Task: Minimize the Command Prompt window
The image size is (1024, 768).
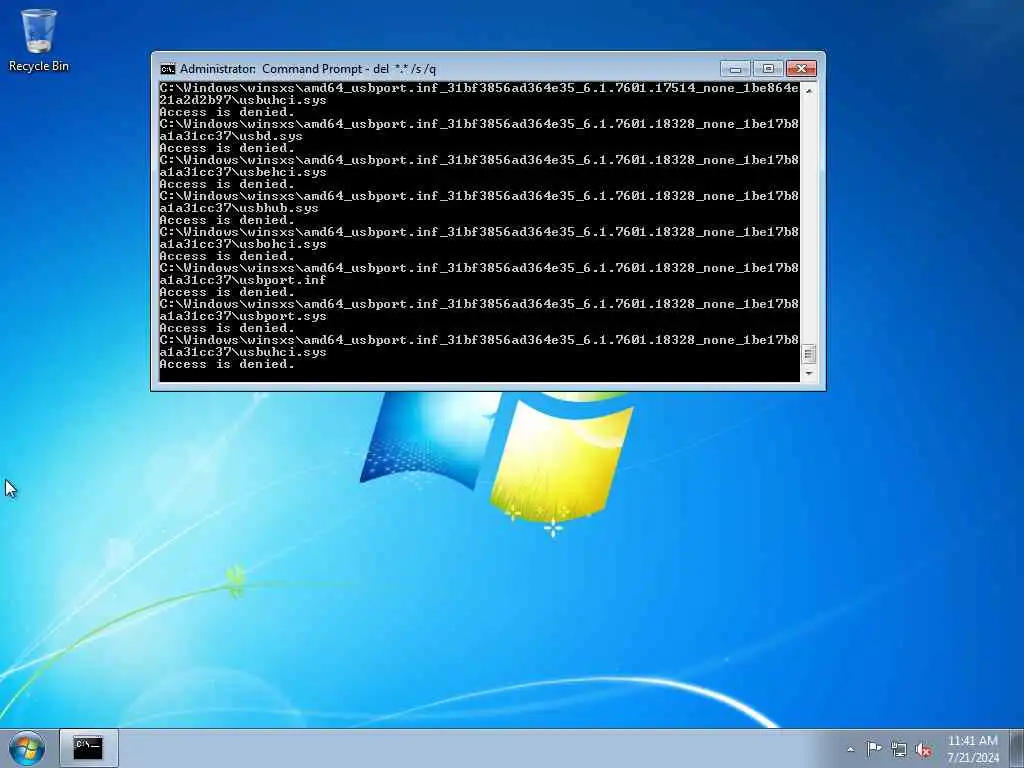Action: [735, 69]
